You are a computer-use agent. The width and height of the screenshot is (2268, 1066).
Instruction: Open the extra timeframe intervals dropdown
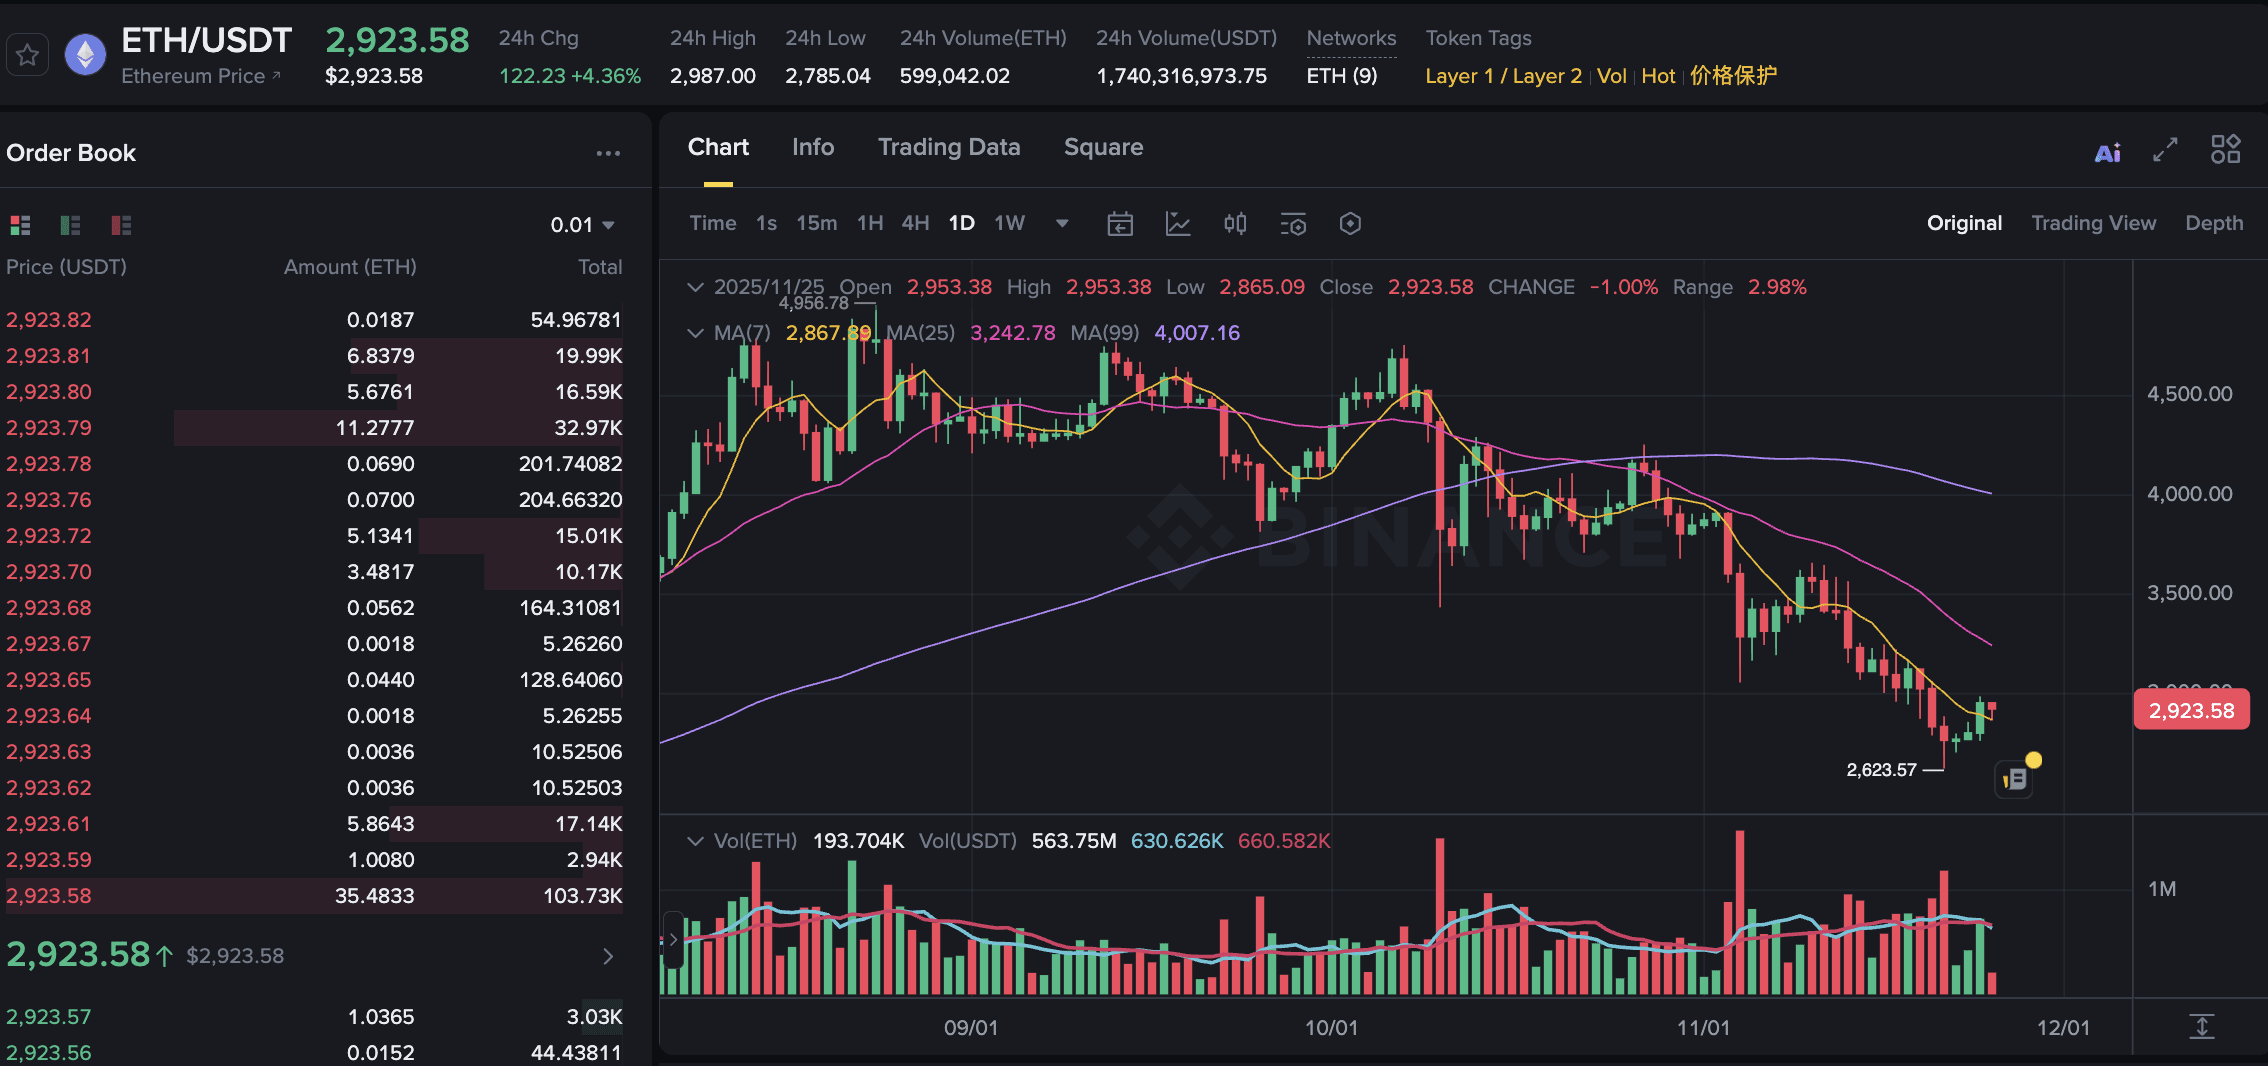tap(1061, 223)
